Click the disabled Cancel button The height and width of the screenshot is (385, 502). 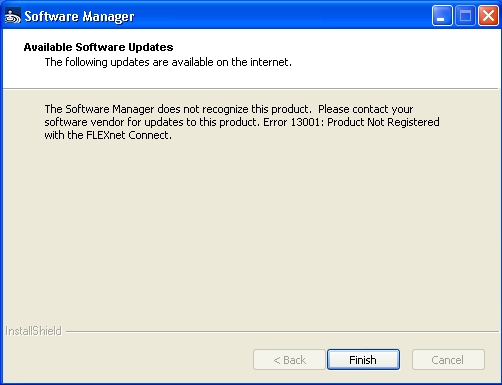pyautogui.click(x=448, y=360)
